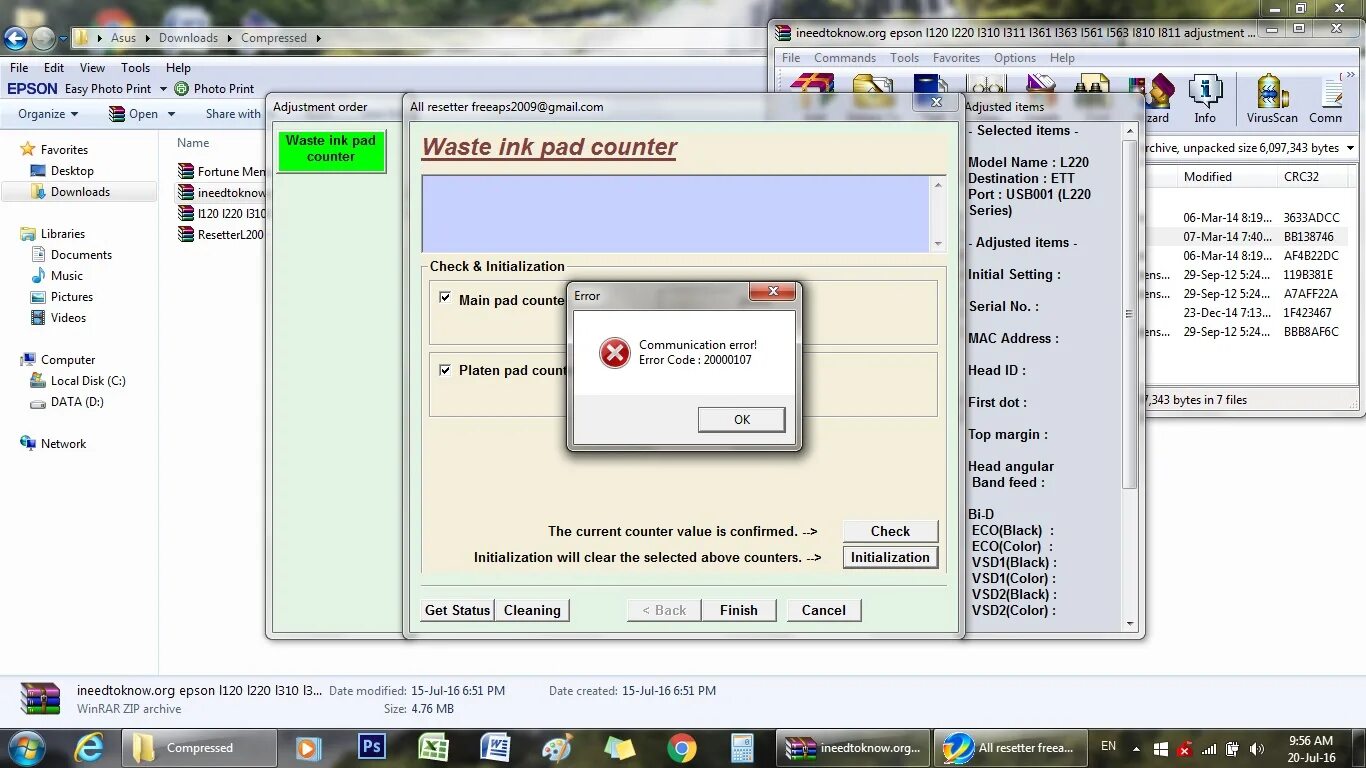Click the Cleaning button

tap(532, 610)
